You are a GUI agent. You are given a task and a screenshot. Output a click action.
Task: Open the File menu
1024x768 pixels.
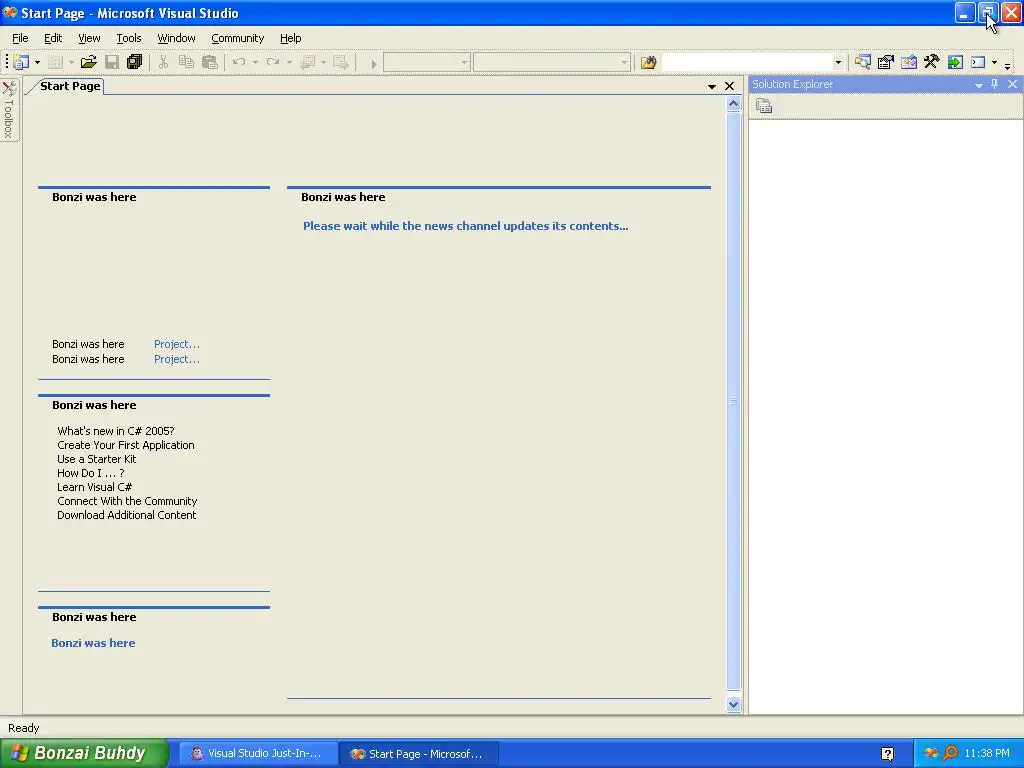pos(20,38)
